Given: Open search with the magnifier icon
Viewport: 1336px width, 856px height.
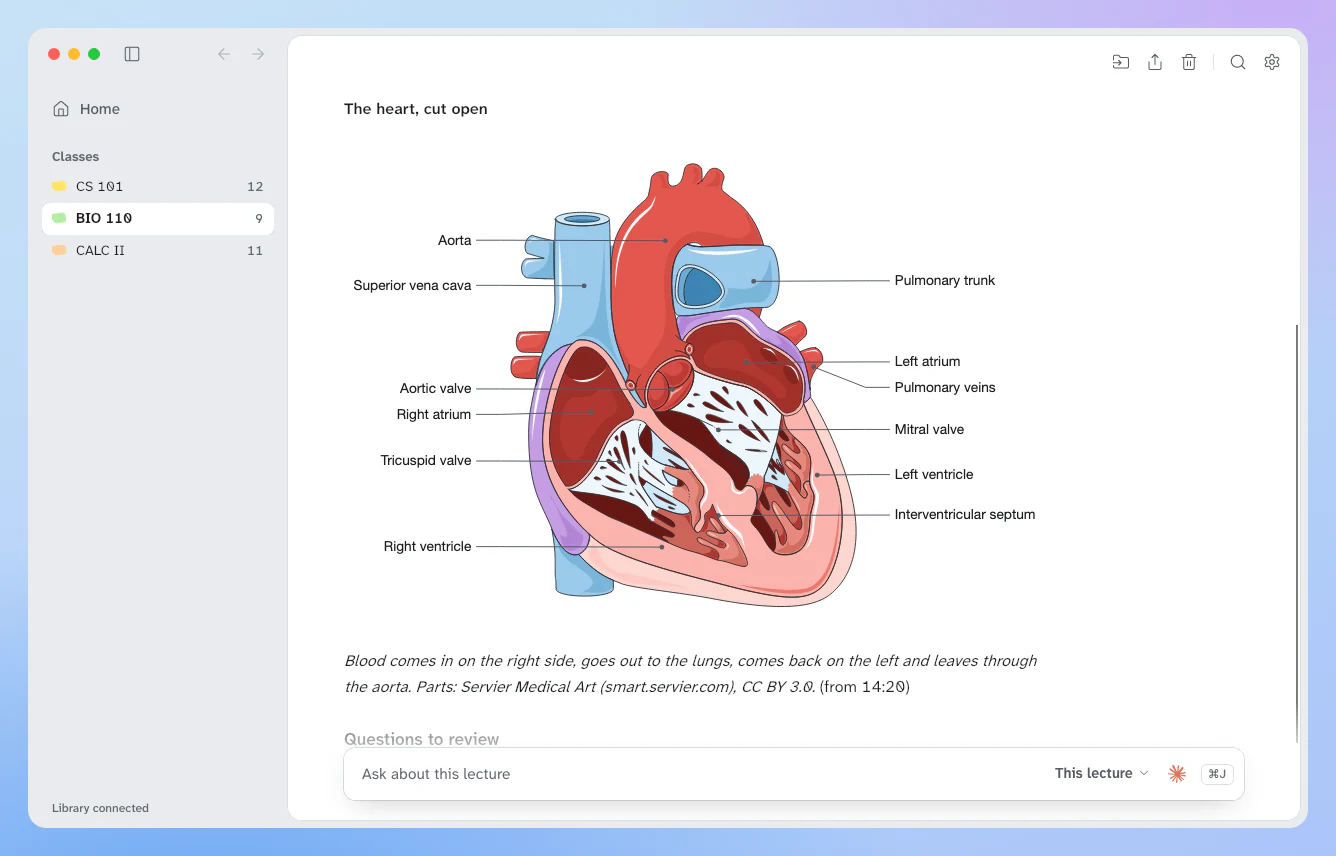Looking at the screenshot, I should click(x=1238, y=62).
